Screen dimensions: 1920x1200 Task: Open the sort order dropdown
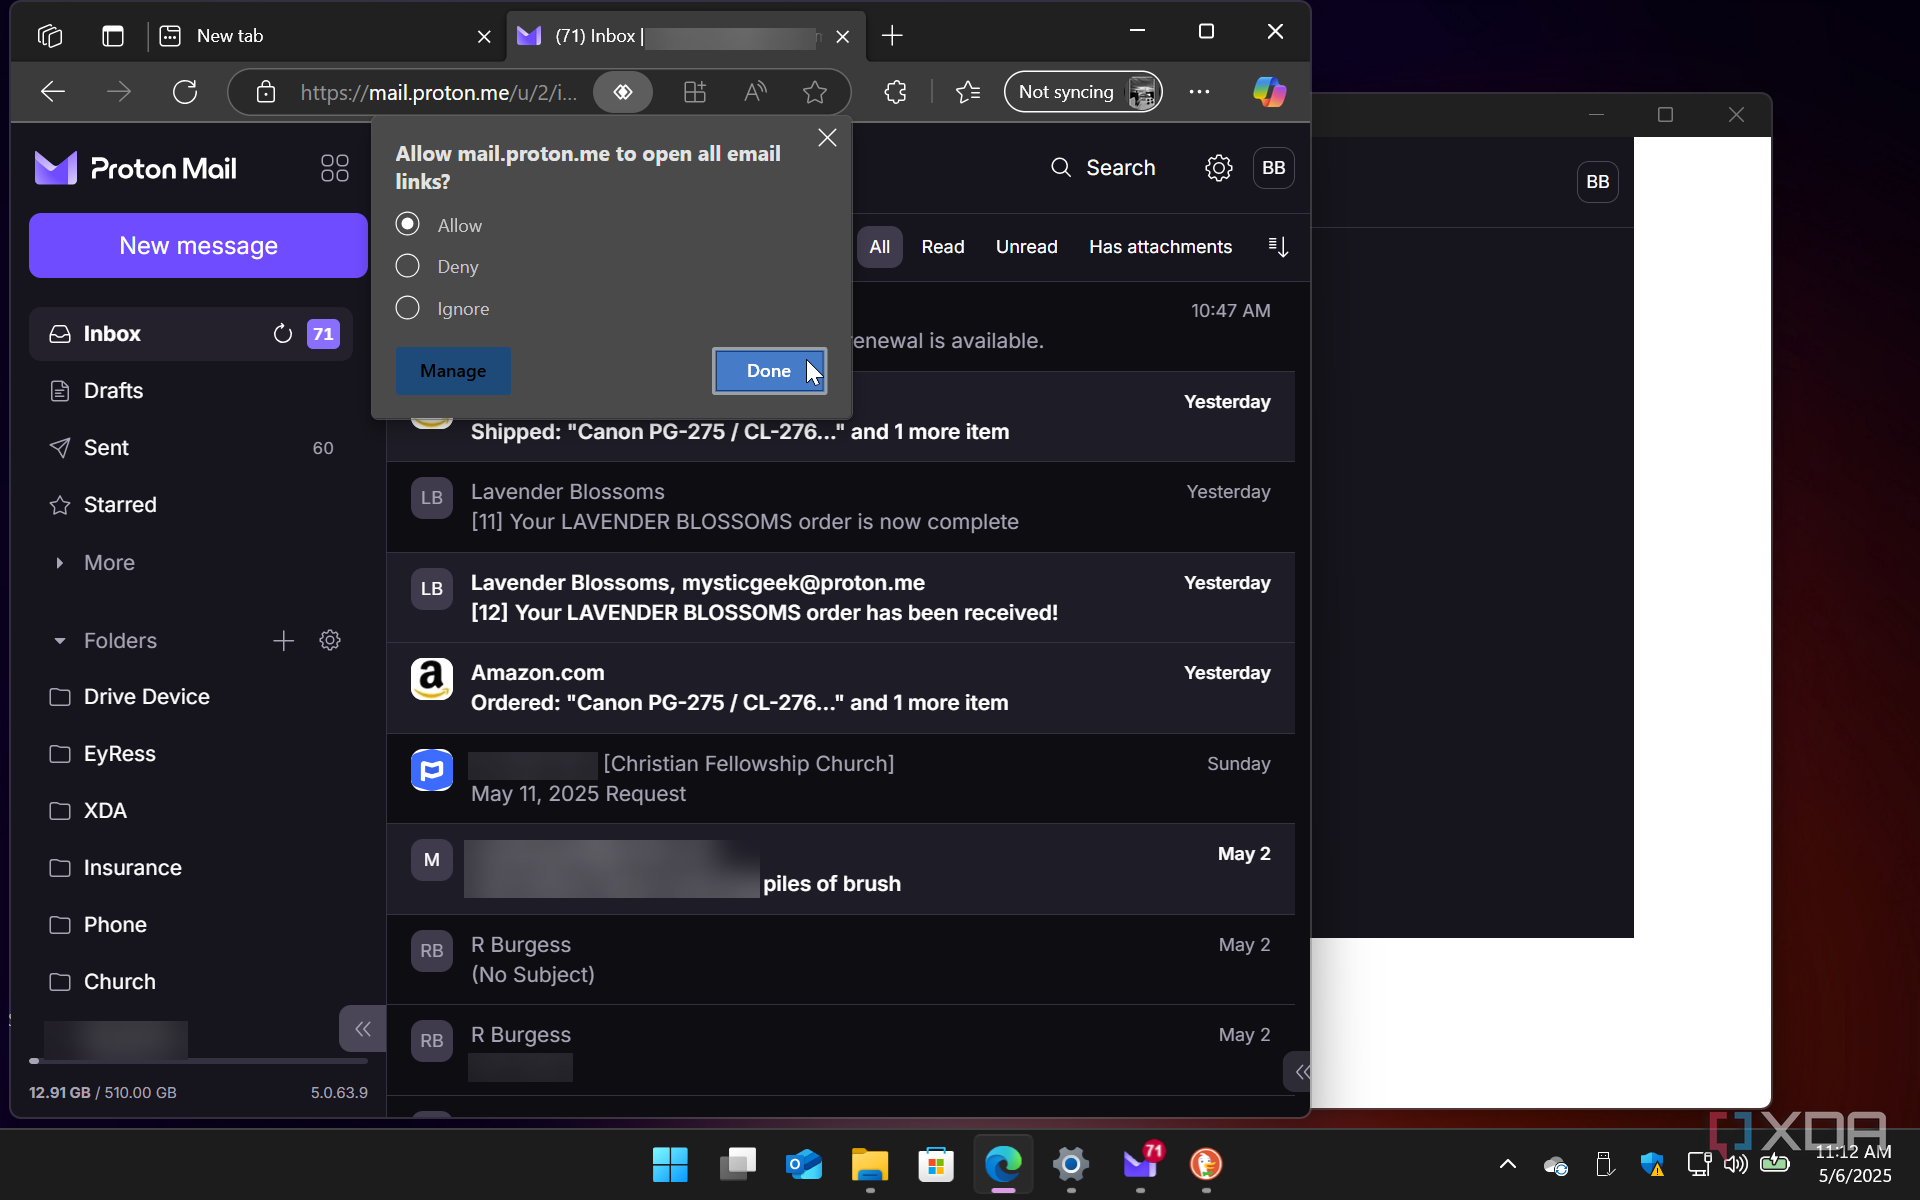coord(1277,247)
